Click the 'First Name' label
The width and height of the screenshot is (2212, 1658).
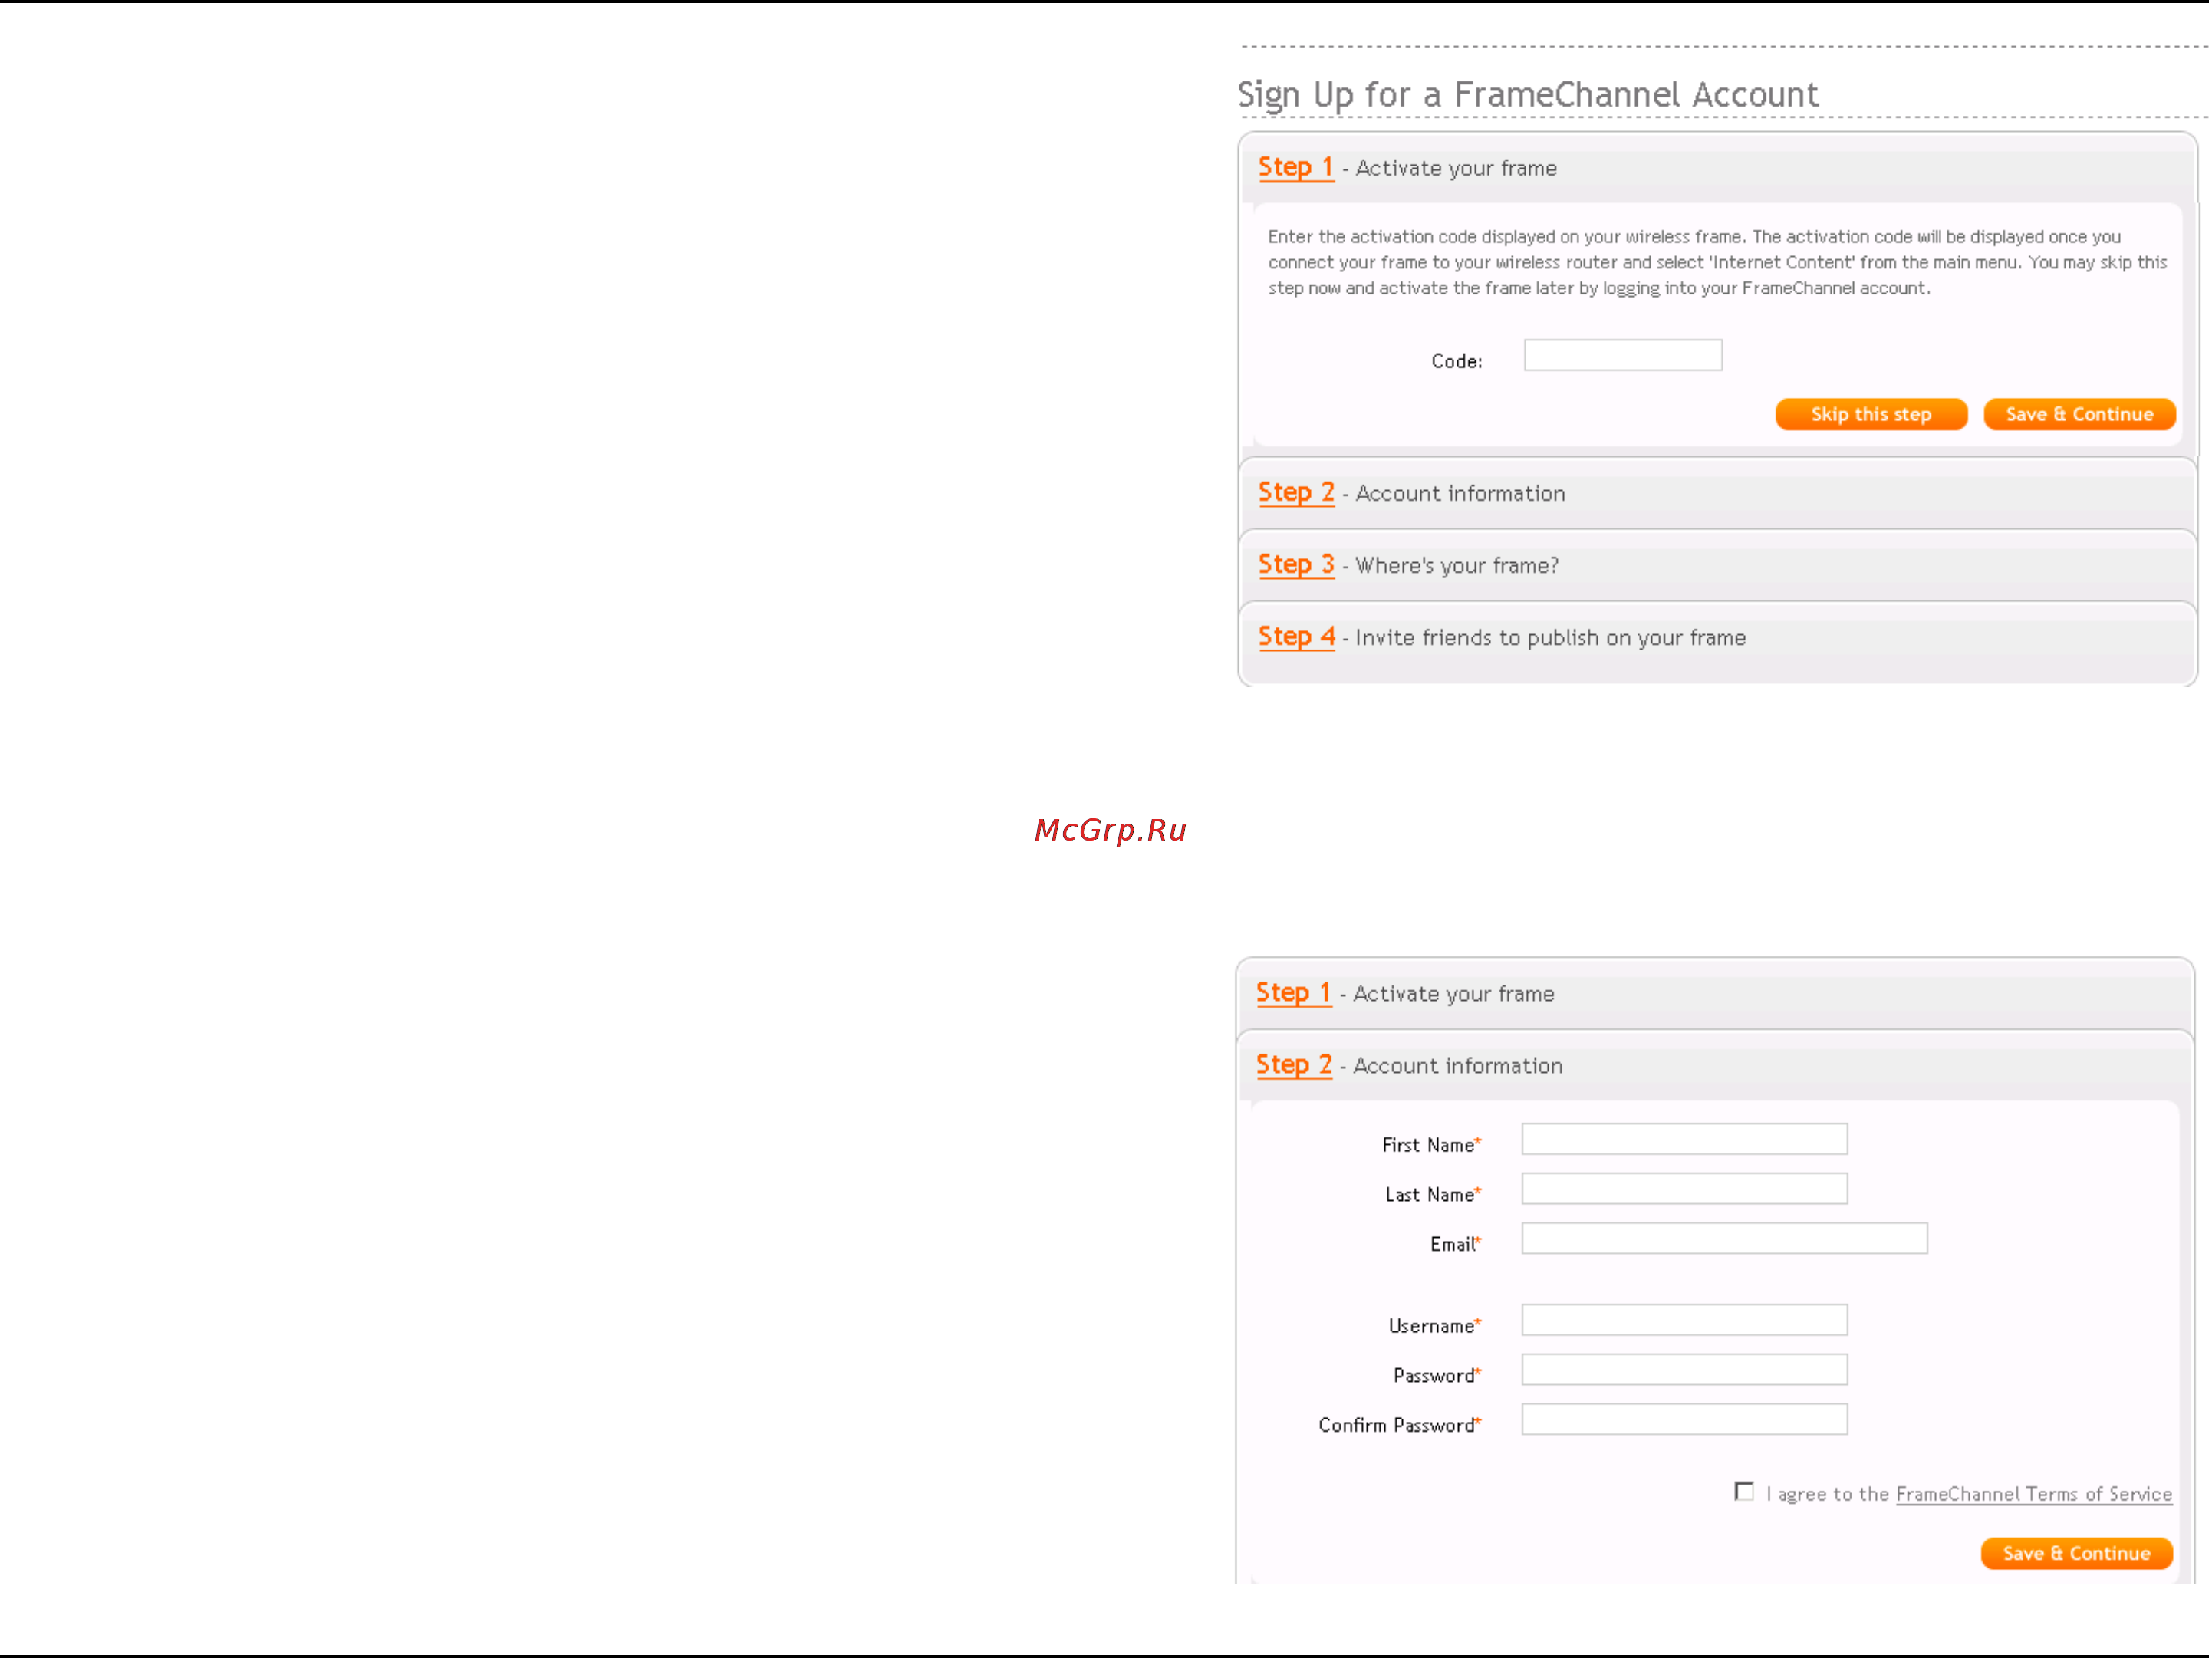coord(1431,1145)
